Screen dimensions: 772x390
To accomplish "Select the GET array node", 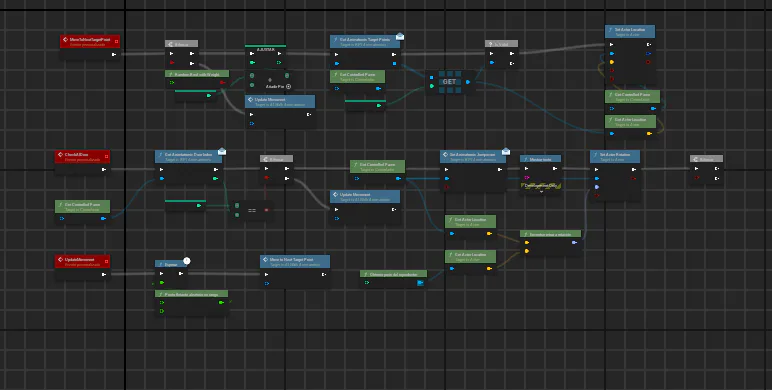I will (449, 82).
